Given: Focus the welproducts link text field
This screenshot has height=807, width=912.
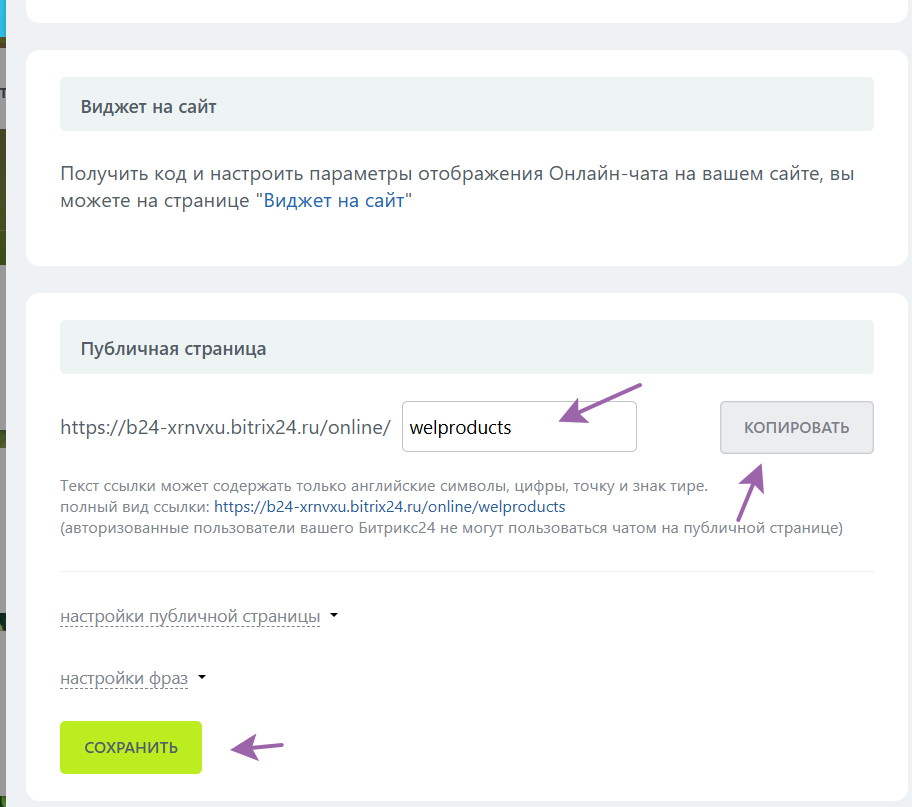Looking at the screenshot, I should [518, 427].
